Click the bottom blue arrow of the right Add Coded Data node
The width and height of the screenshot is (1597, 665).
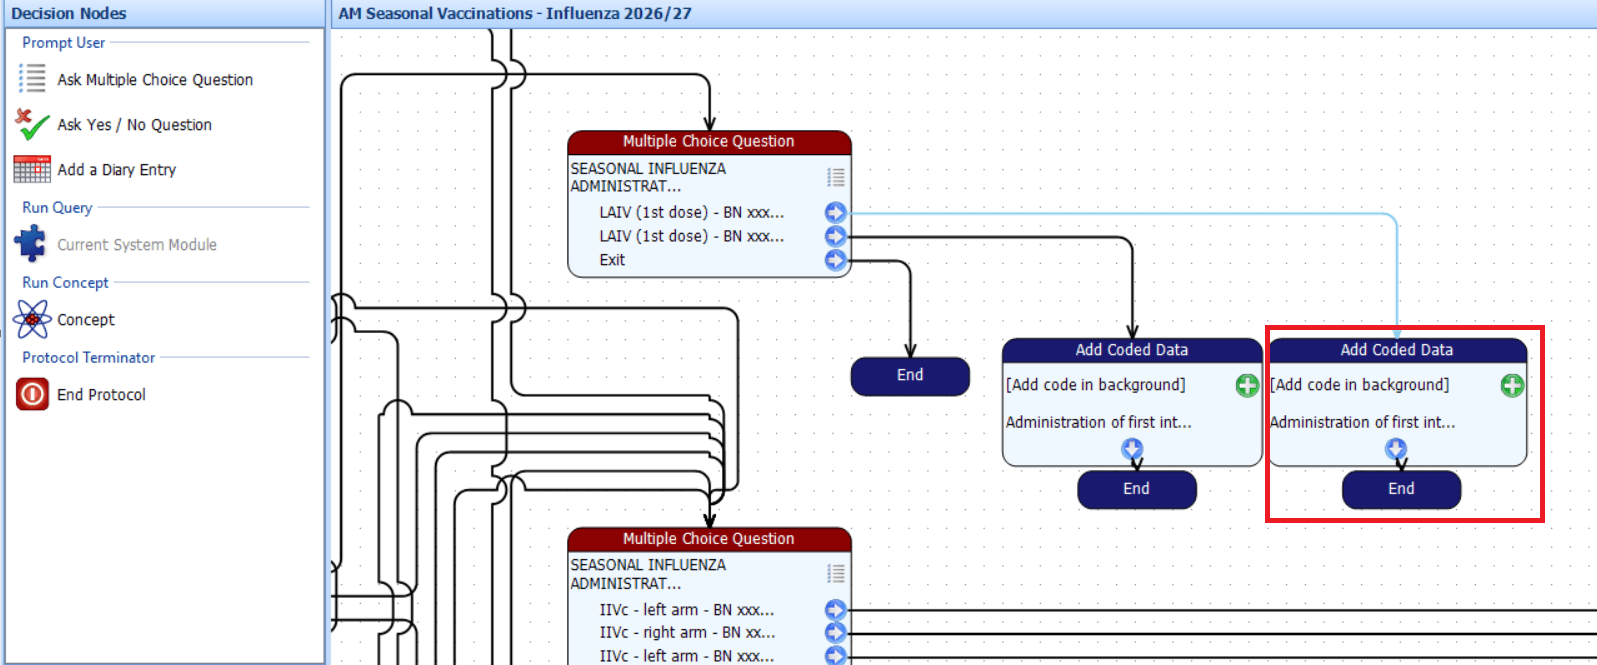[1396, 449]
